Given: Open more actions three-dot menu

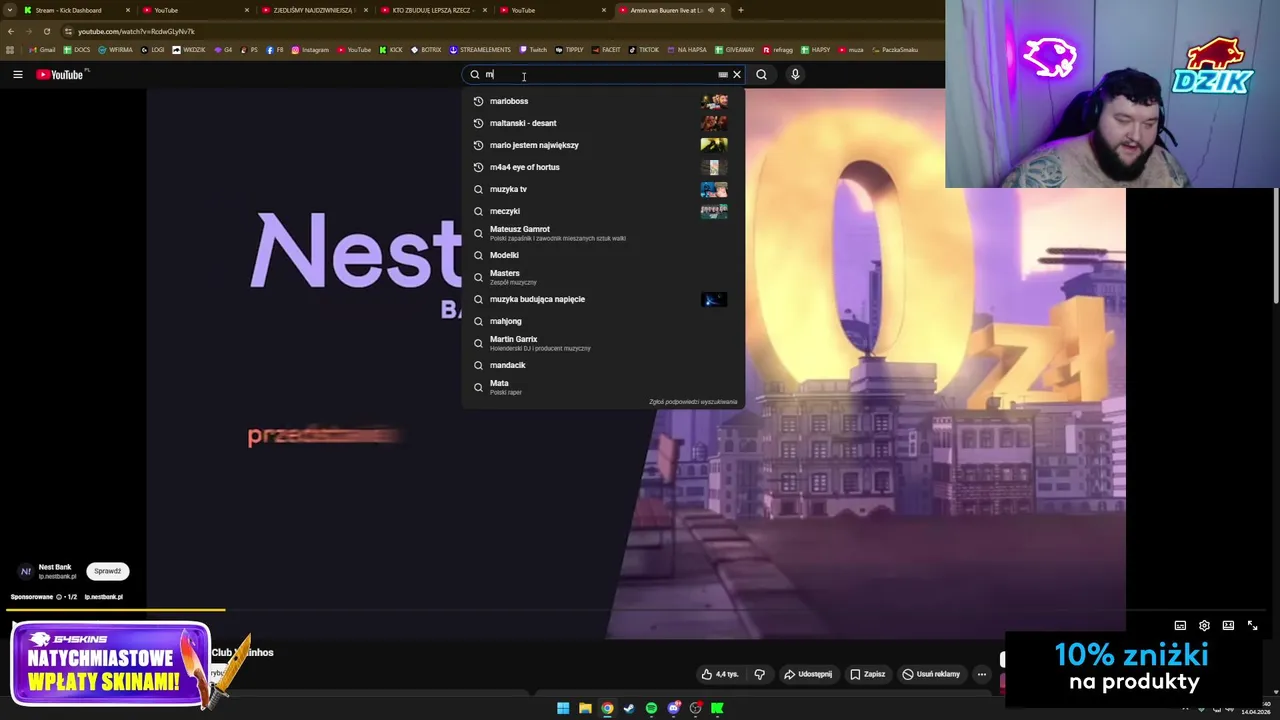Looking at the screenshot, I should (982, 674).
